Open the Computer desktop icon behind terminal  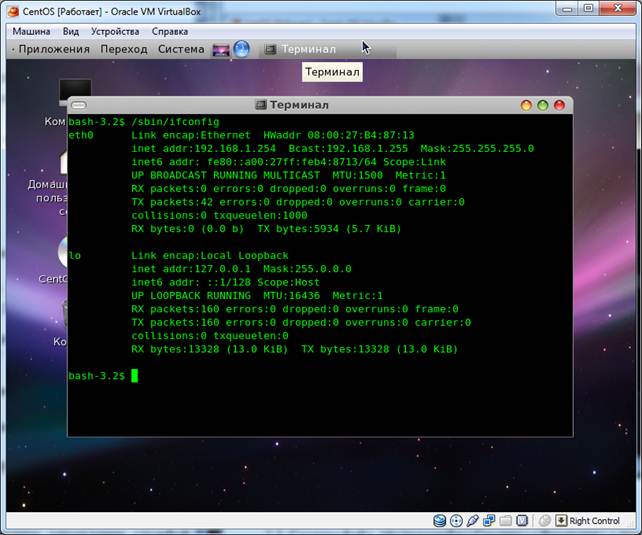[x=75, y=89]
